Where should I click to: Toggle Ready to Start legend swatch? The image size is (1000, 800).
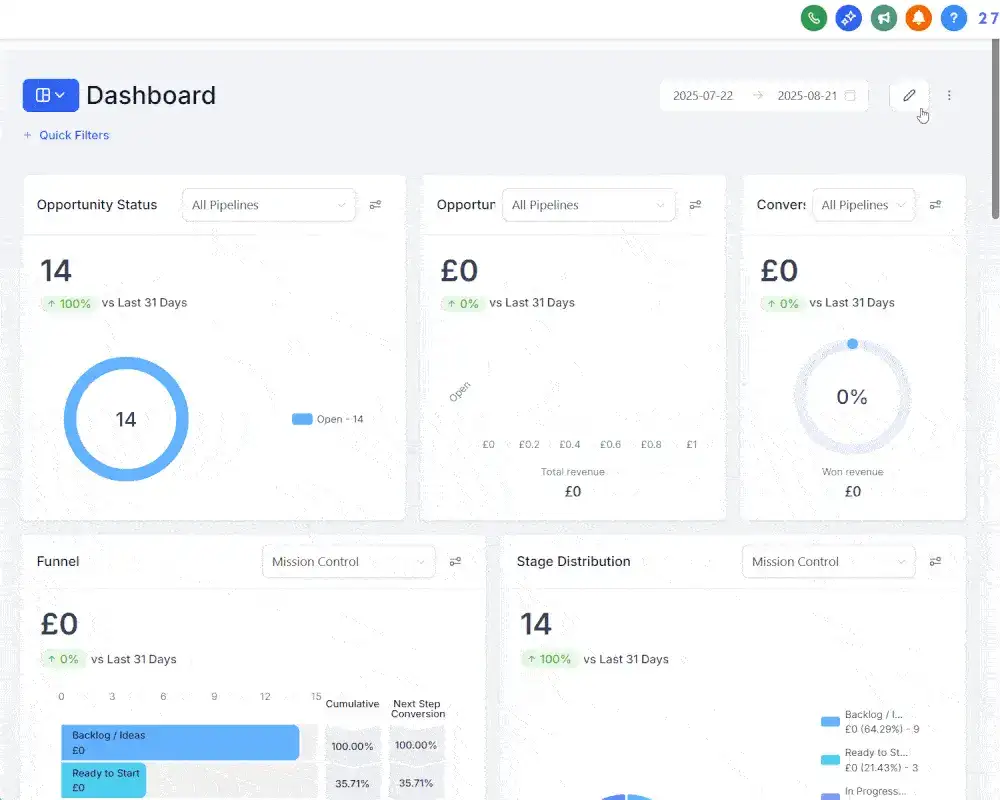(830, 760)
